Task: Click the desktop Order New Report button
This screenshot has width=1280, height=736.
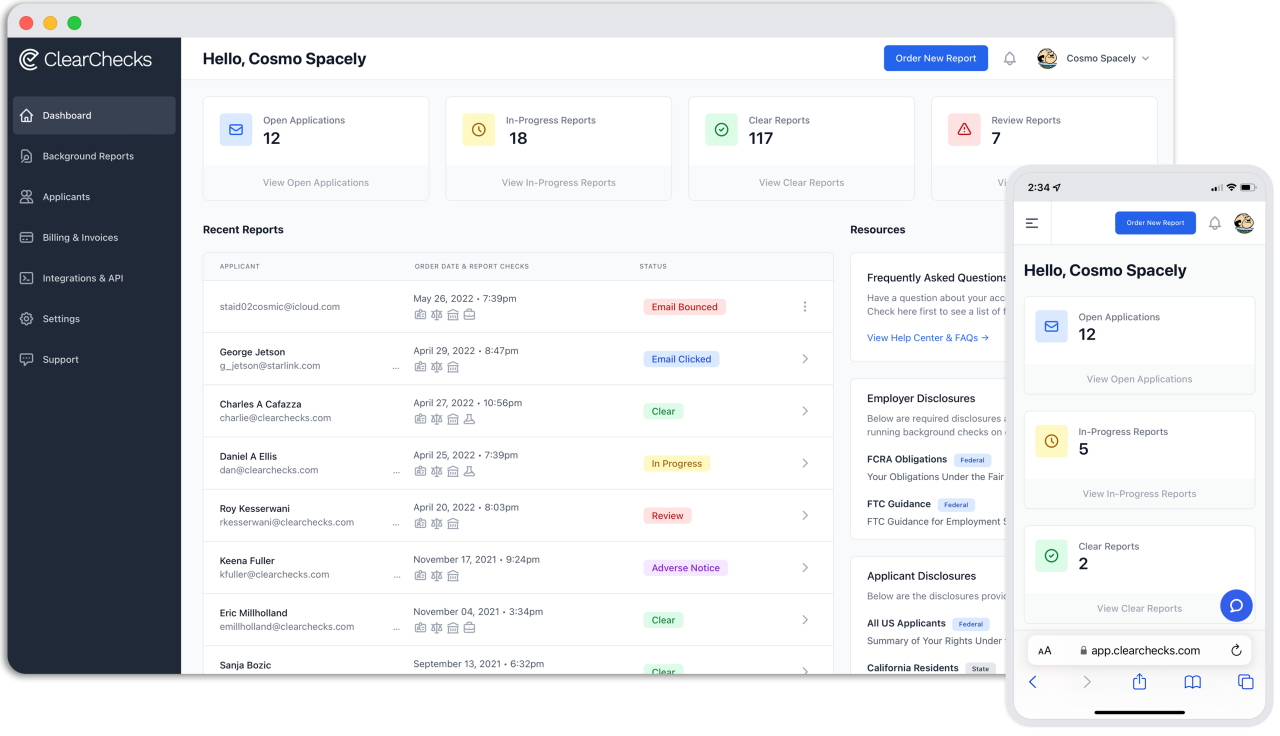Action: [935, 59]
